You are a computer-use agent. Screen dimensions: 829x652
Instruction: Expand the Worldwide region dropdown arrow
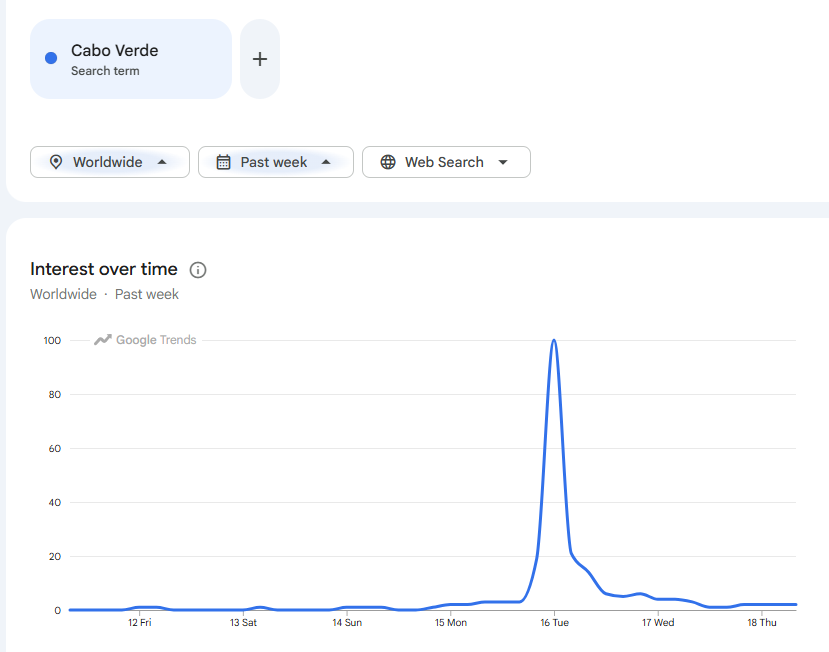pyautogui.click(x=162, y=162)
